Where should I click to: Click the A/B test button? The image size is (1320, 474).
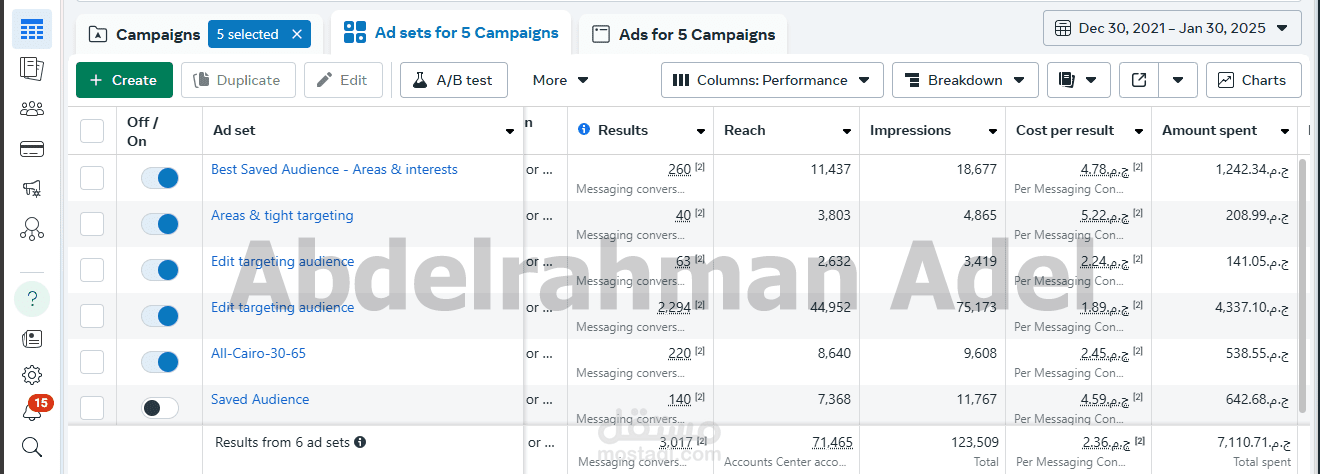click(454, 80)
